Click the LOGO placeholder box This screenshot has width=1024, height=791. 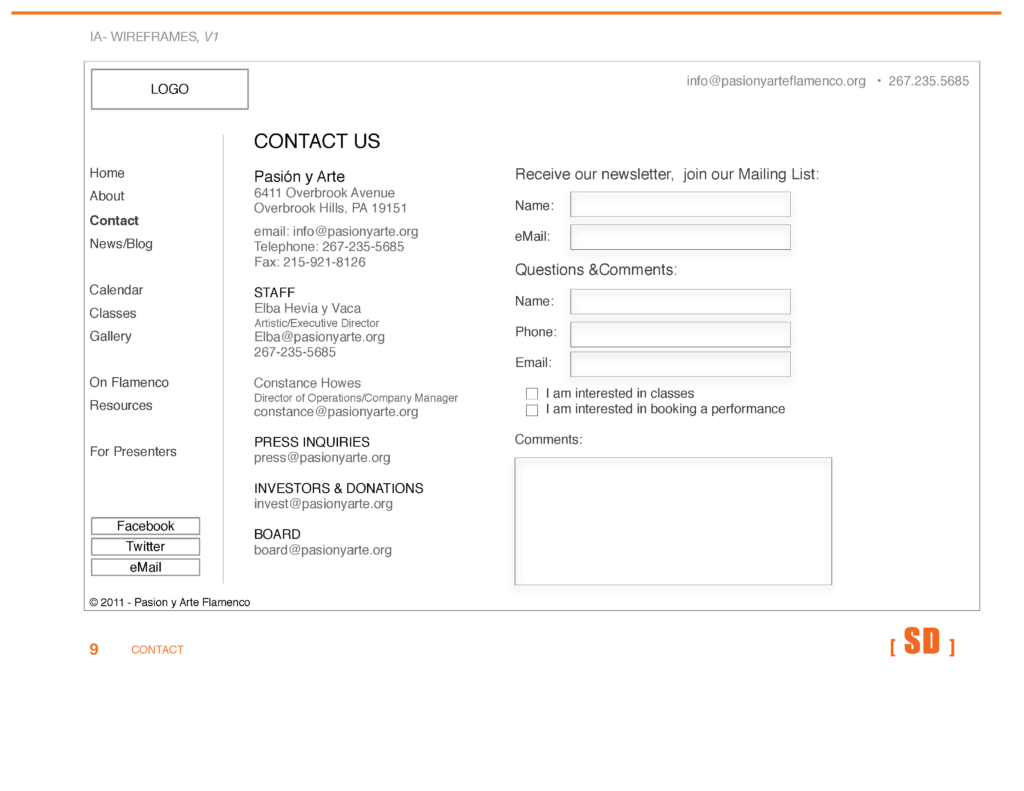169,89
